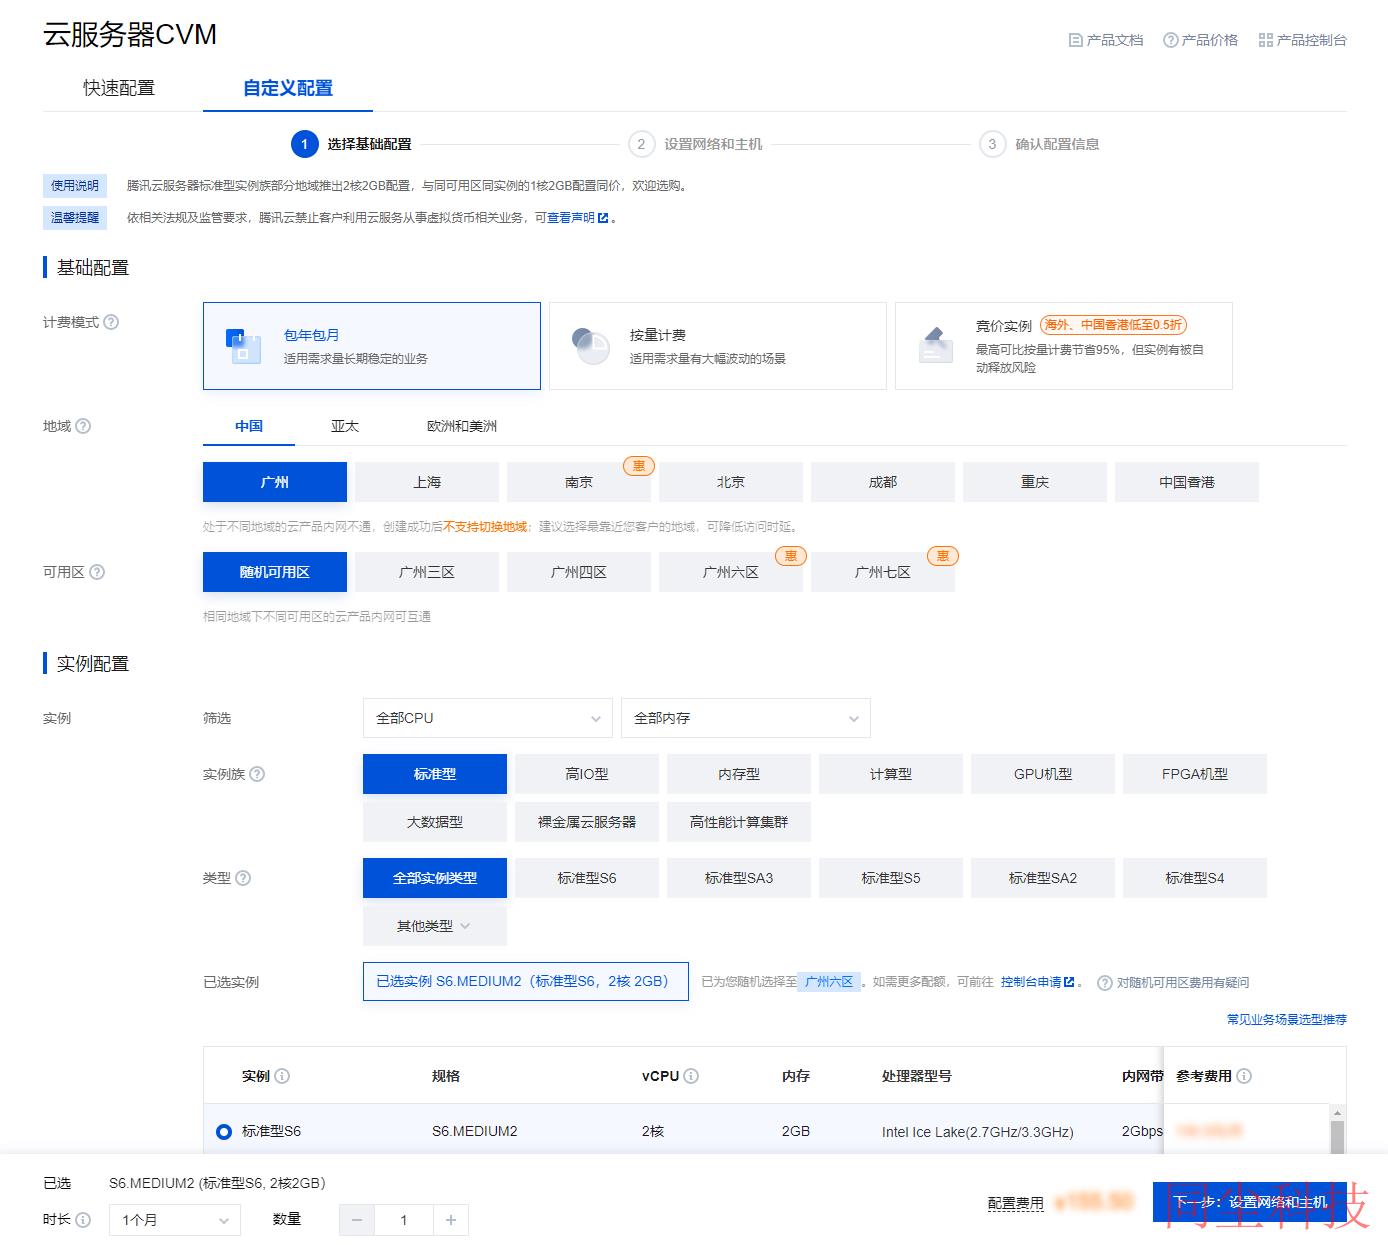Image resolution: width=1388 pixels, height=1245 pixels.
Task: Click the info icon next to 参考费用 header
Action: pos(1244,1076)
